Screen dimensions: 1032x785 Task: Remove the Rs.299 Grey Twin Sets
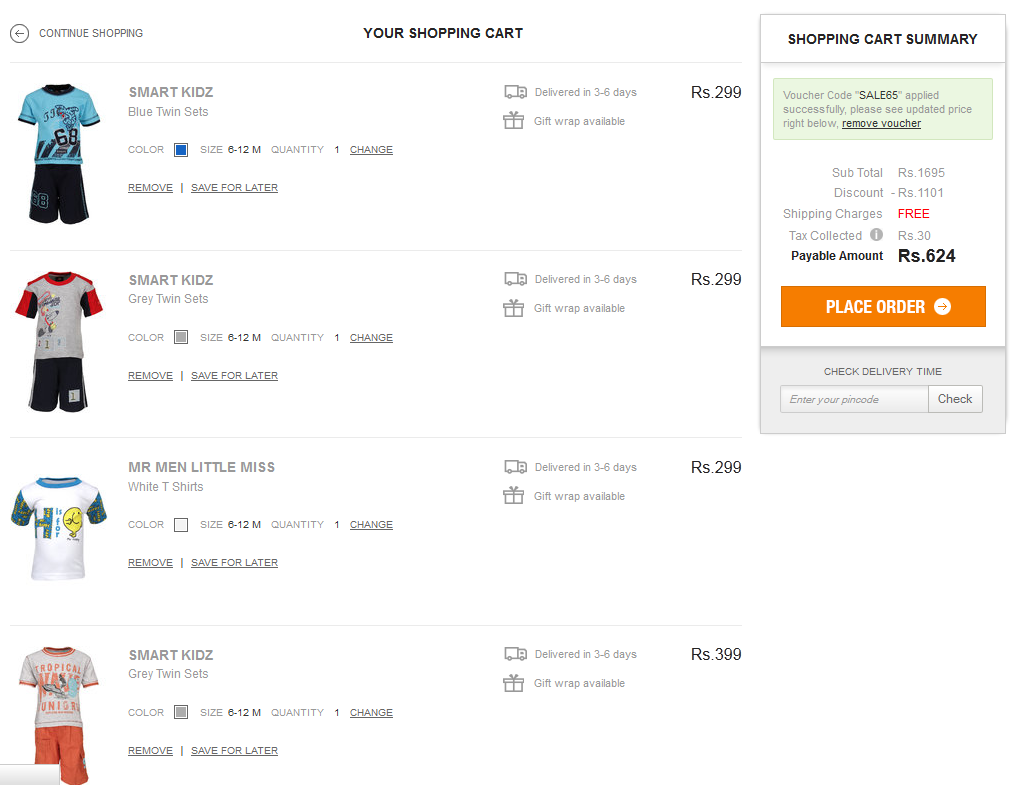coord(150,376)
